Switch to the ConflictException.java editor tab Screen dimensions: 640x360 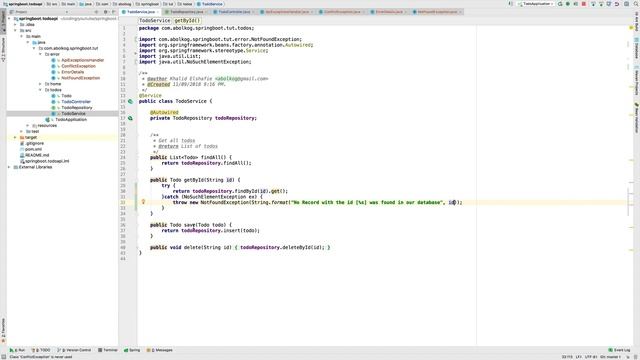pos(342,12)
